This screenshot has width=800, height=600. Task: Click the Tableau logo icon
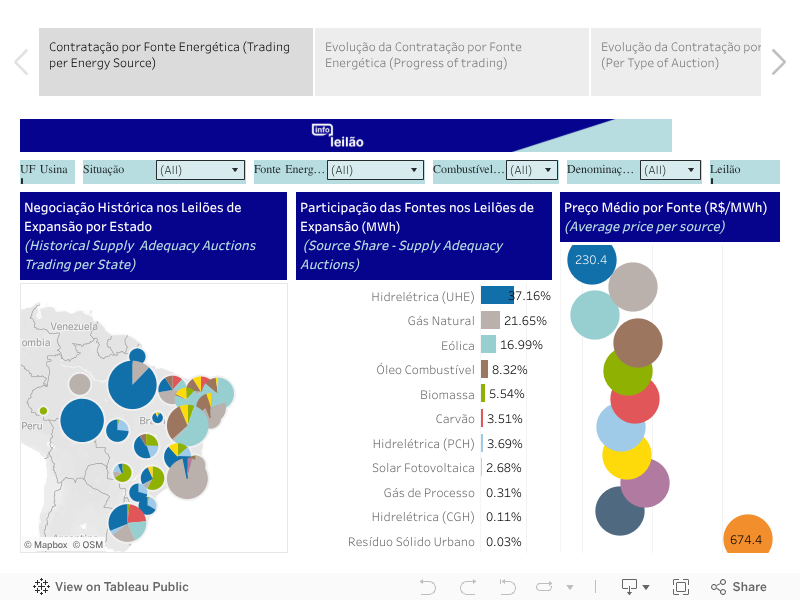(x=42, y=587)
